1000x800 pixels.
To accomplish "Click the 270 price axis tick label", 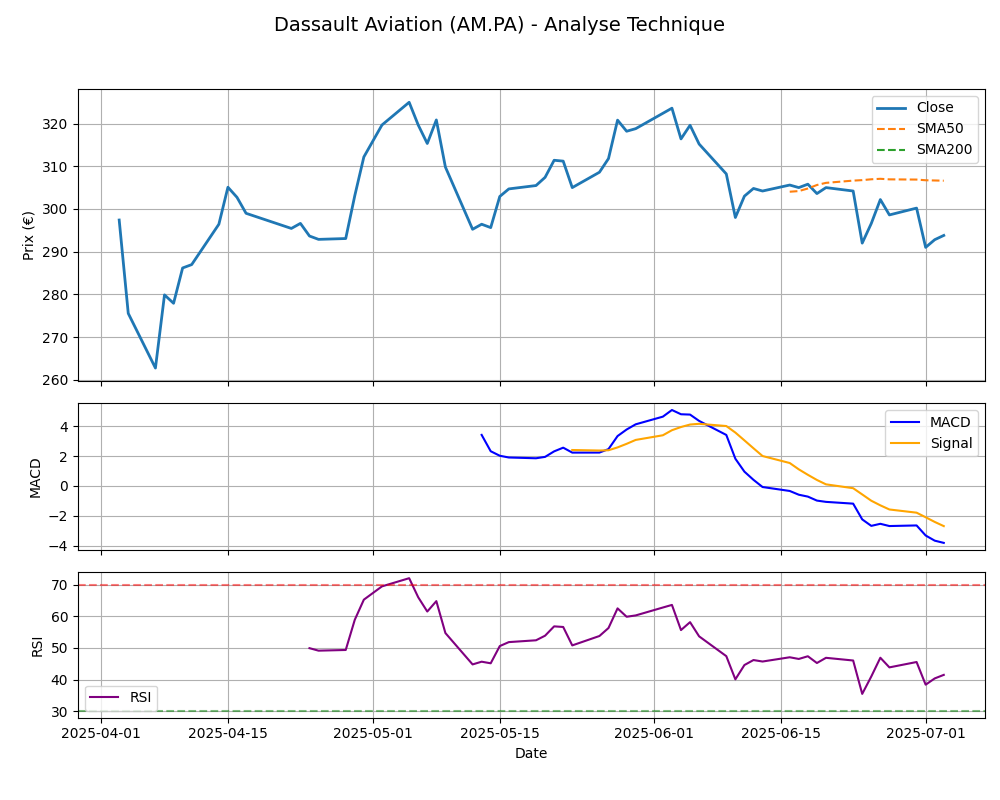I will tap(55, 338).
